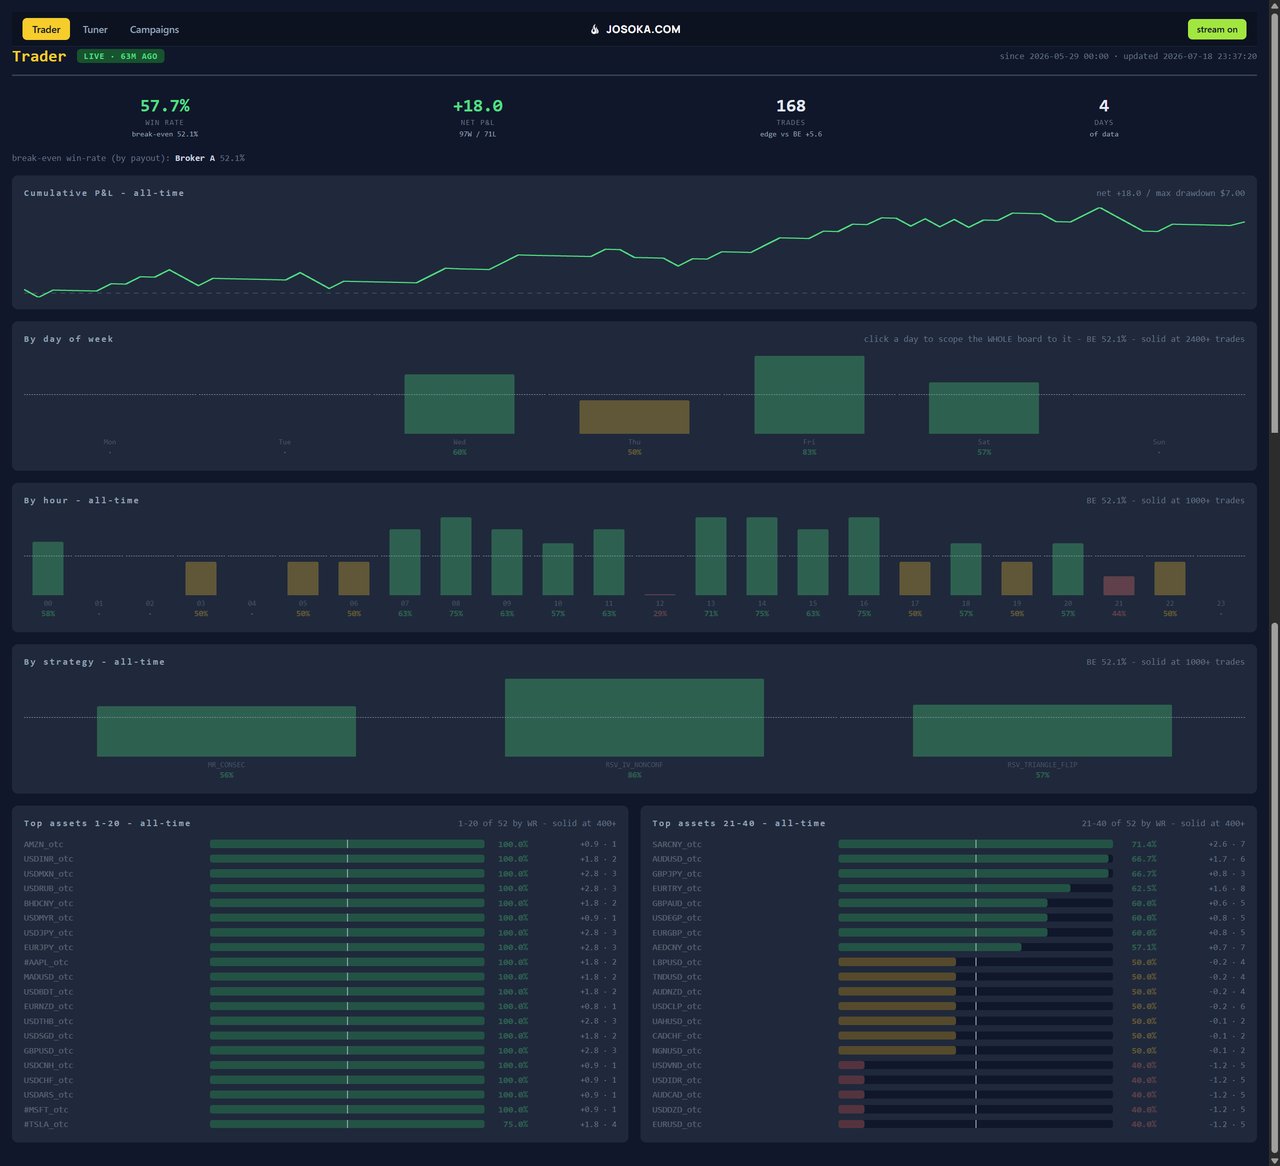Click the #TSLA_otc asset row label
Image resolution: width=1280 pixels, height=1166 pixels.
pos(46,1124)
